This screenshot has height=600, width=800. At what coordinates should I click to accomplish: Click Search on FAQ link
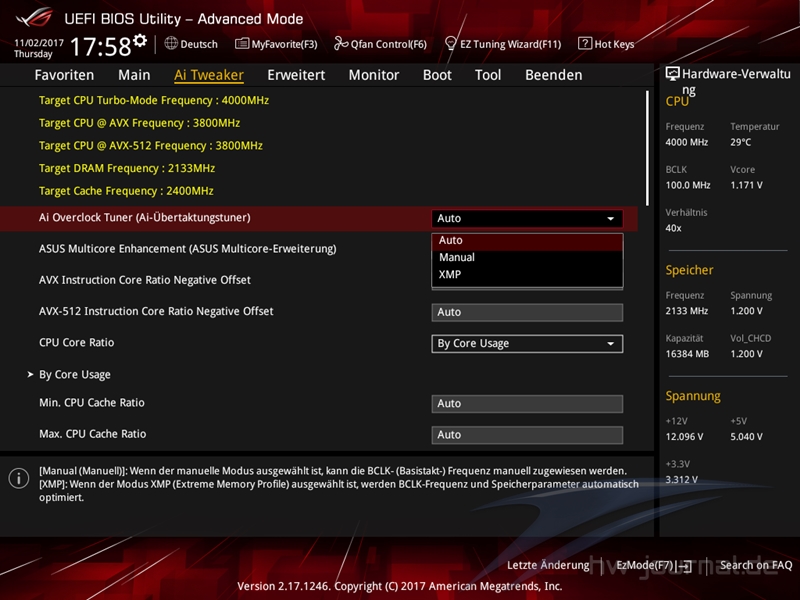point(756,565)
